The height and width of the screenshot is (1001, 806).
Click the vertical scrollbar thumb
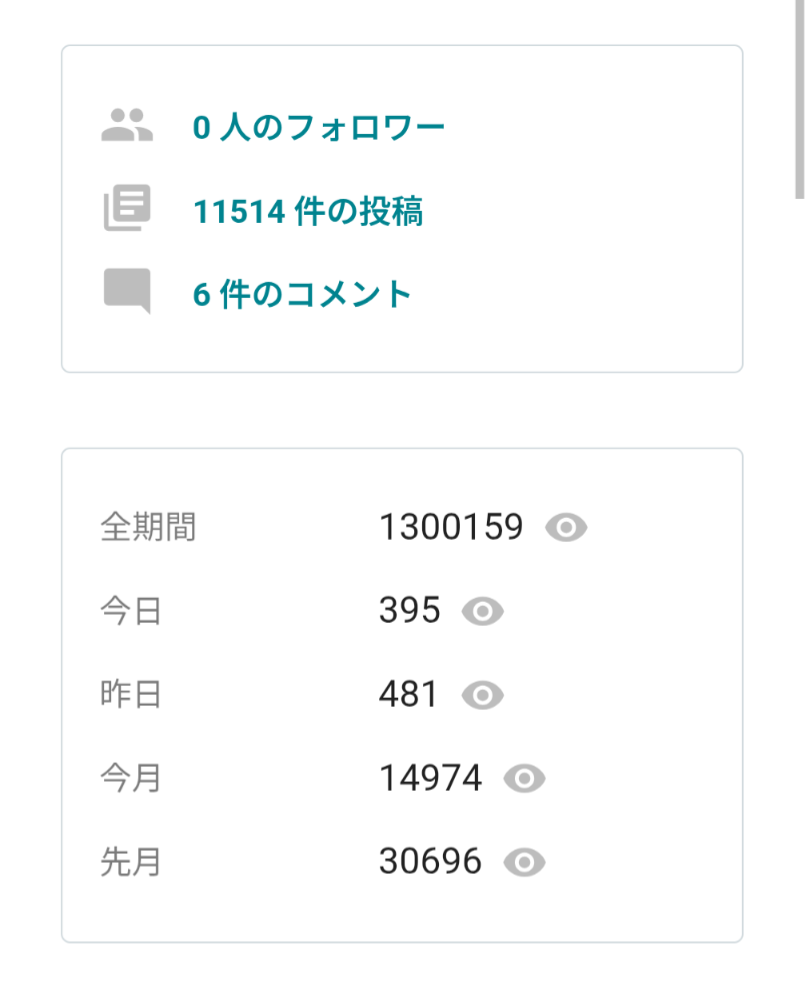[799, 99]
